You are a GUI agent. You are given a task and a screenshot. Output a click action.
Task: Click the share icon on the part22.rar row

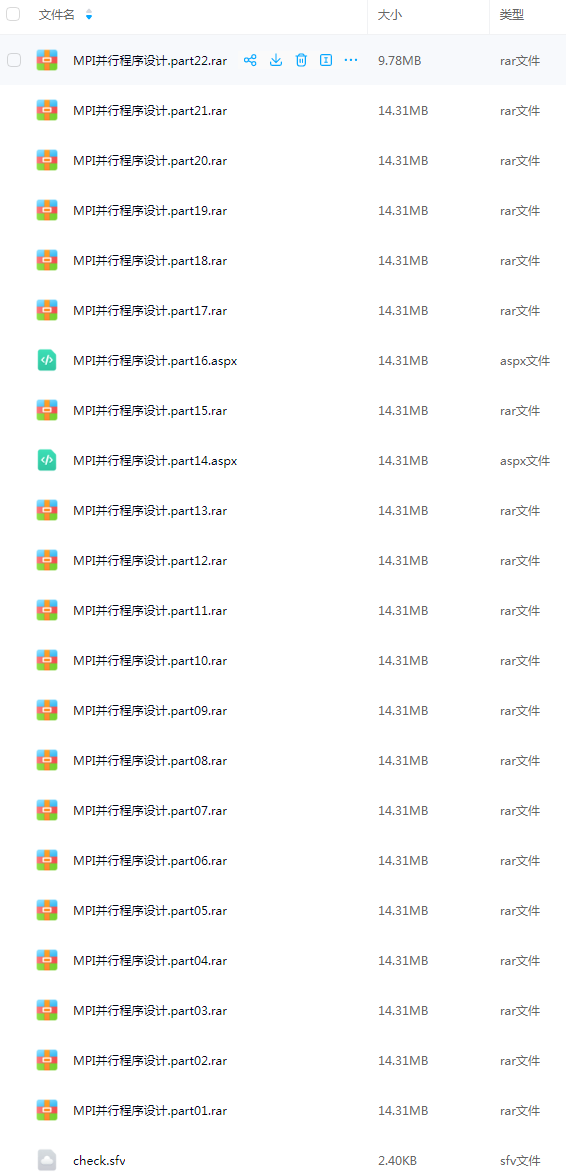point(250,60)
